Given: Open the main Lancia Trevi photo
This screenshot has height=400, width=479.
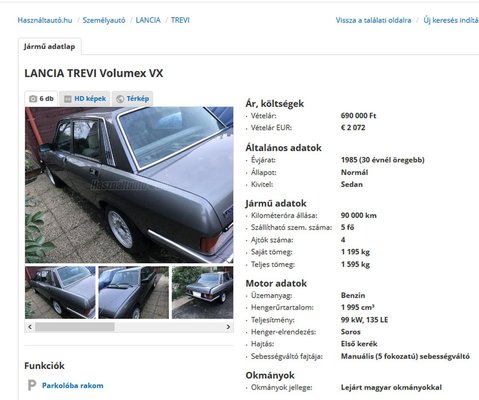Looking at the screenshot, I should click(129, 185).
